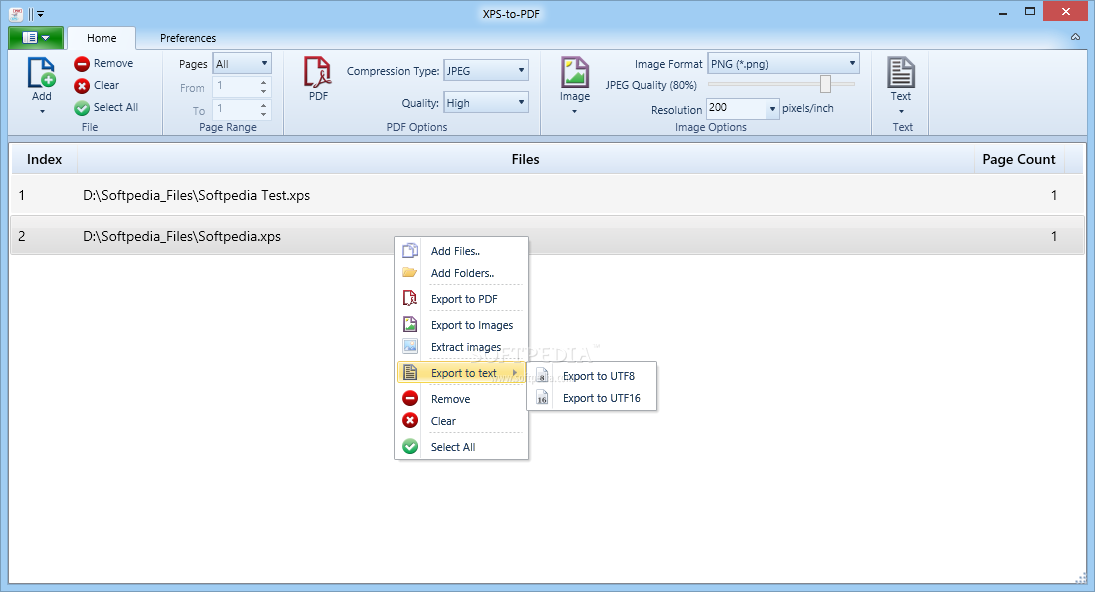This screenshot has width=1095, height=592.
Task: Collapse the ribbon using the top-right chevron
Action: (x=1075, y=37)
